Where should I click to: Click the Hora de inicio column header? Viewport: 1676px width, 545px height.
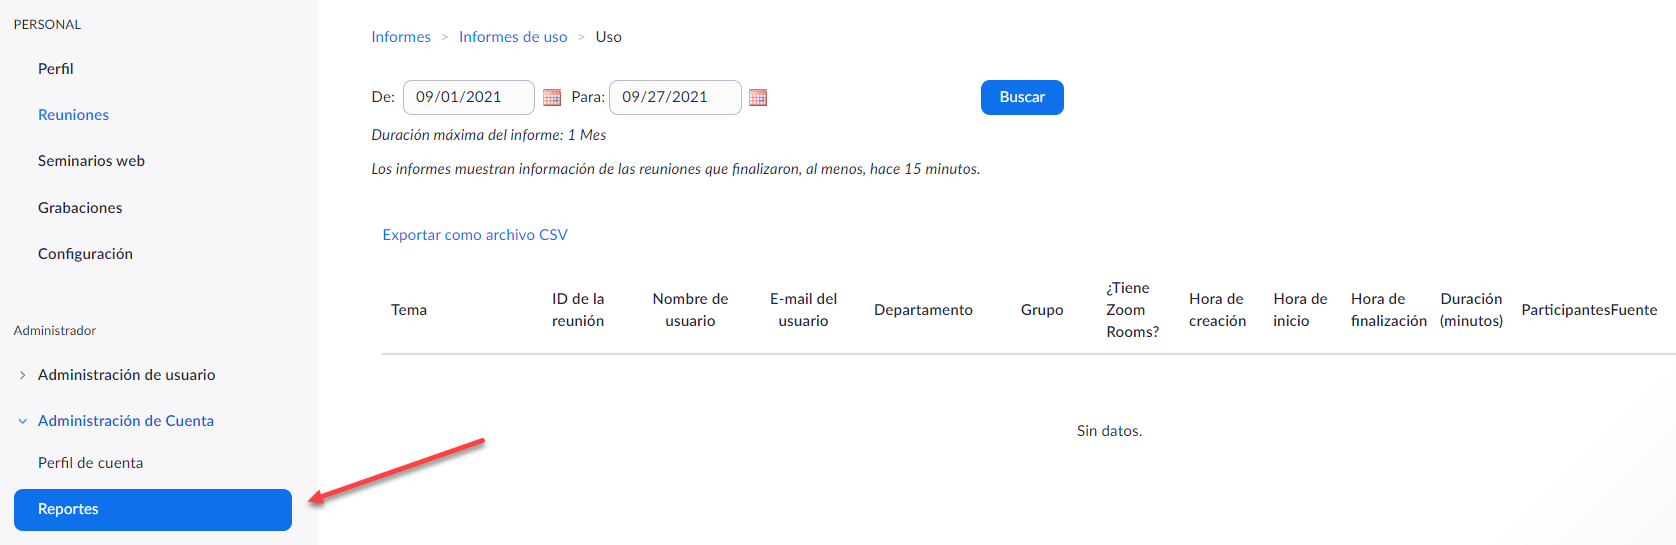(1300, 310)
